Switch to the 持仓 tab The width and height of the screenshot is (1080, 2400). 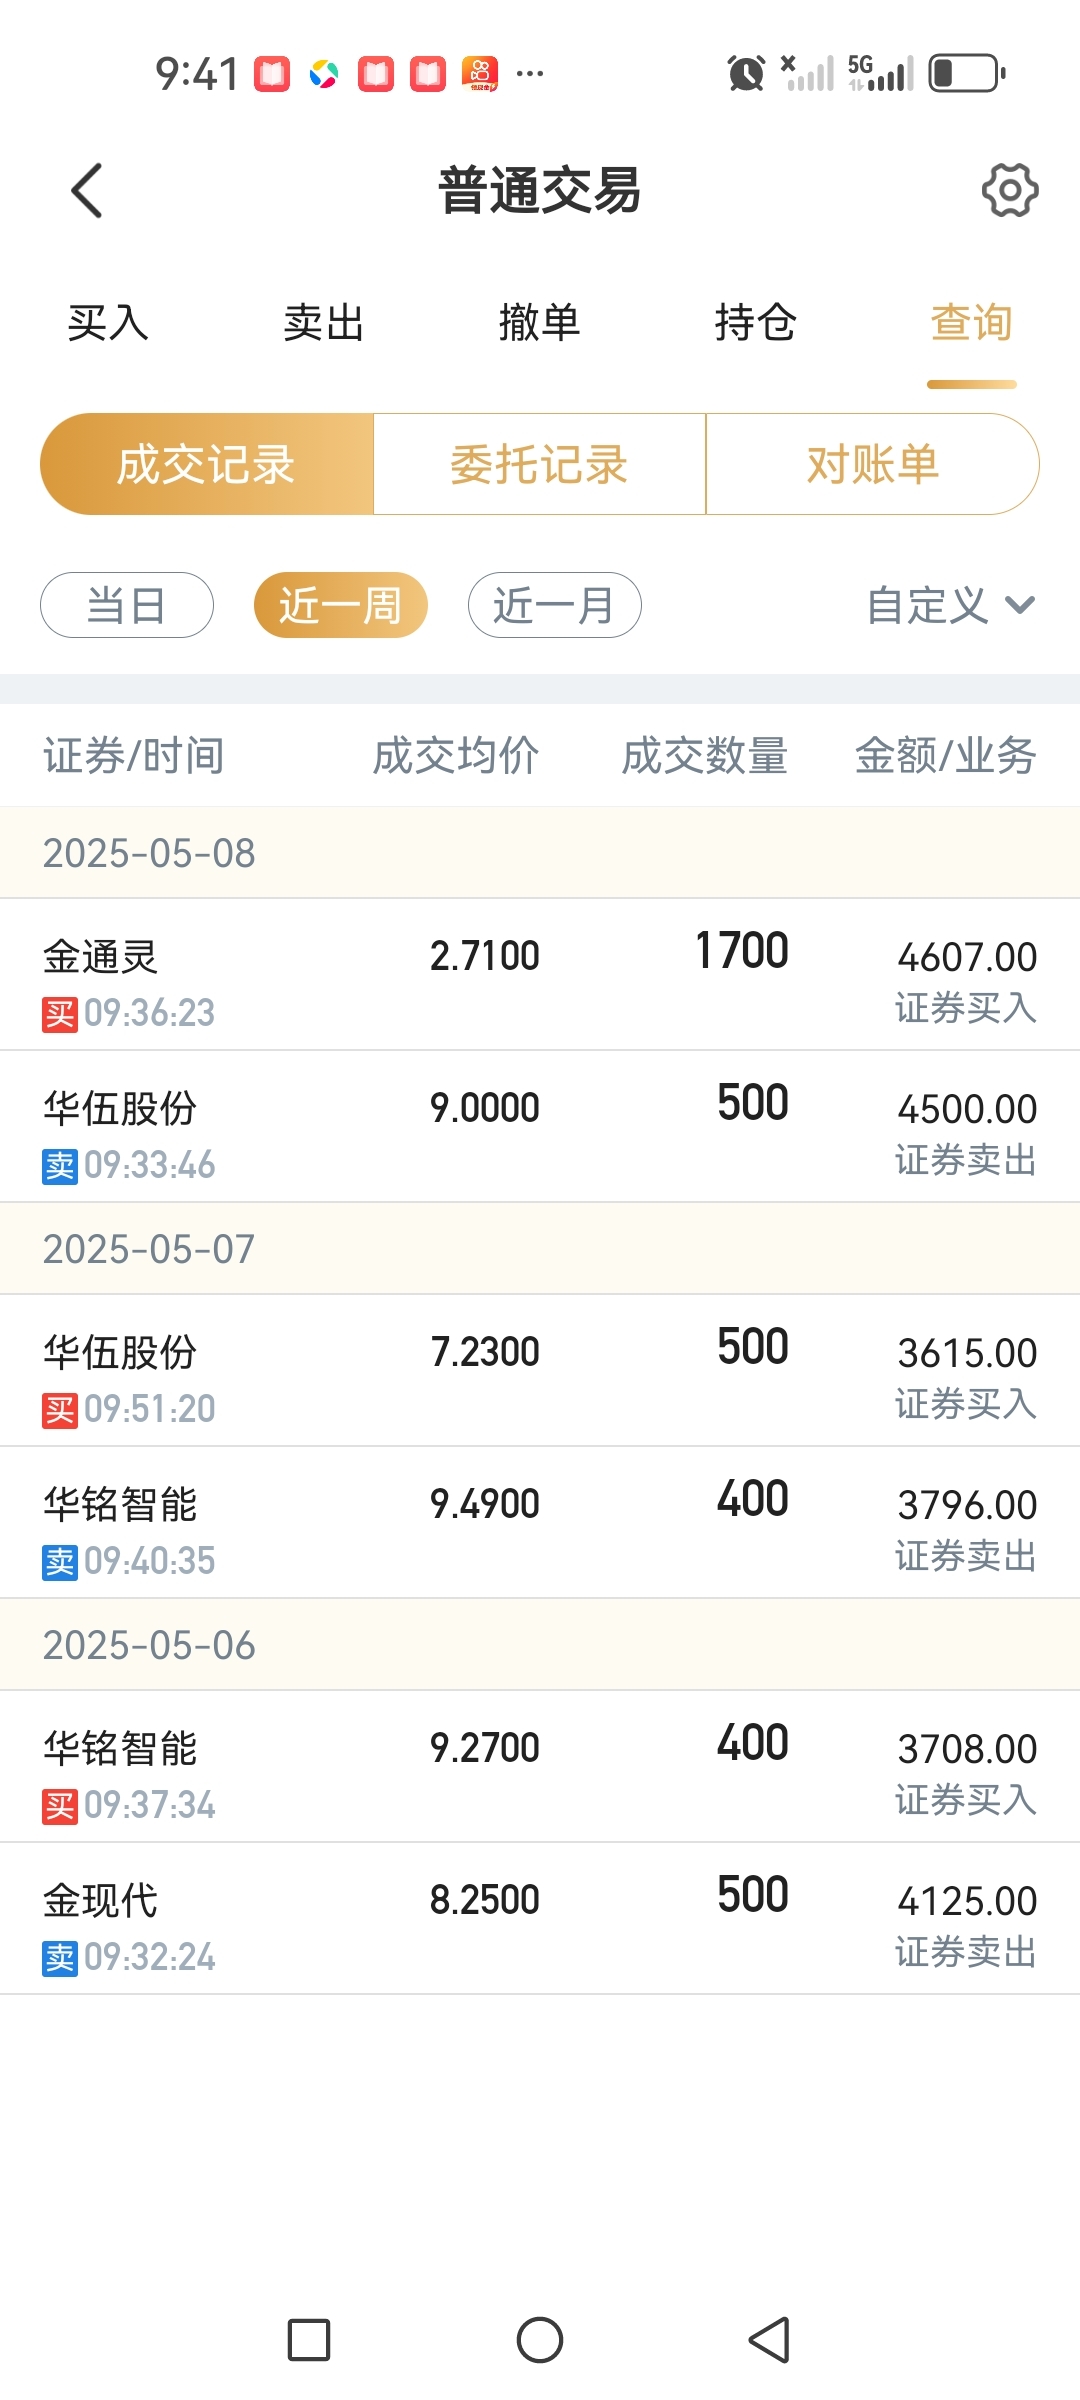756,323
